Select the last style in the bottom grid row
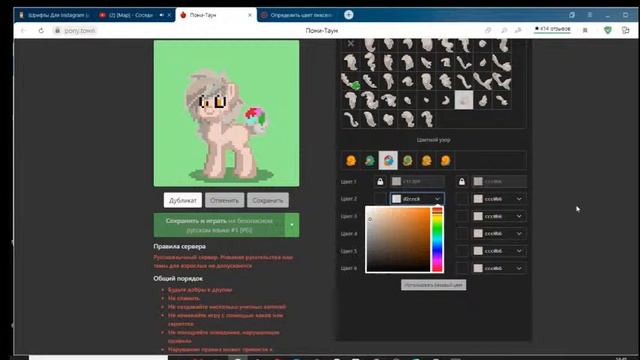640x360 pixels. 426,119
